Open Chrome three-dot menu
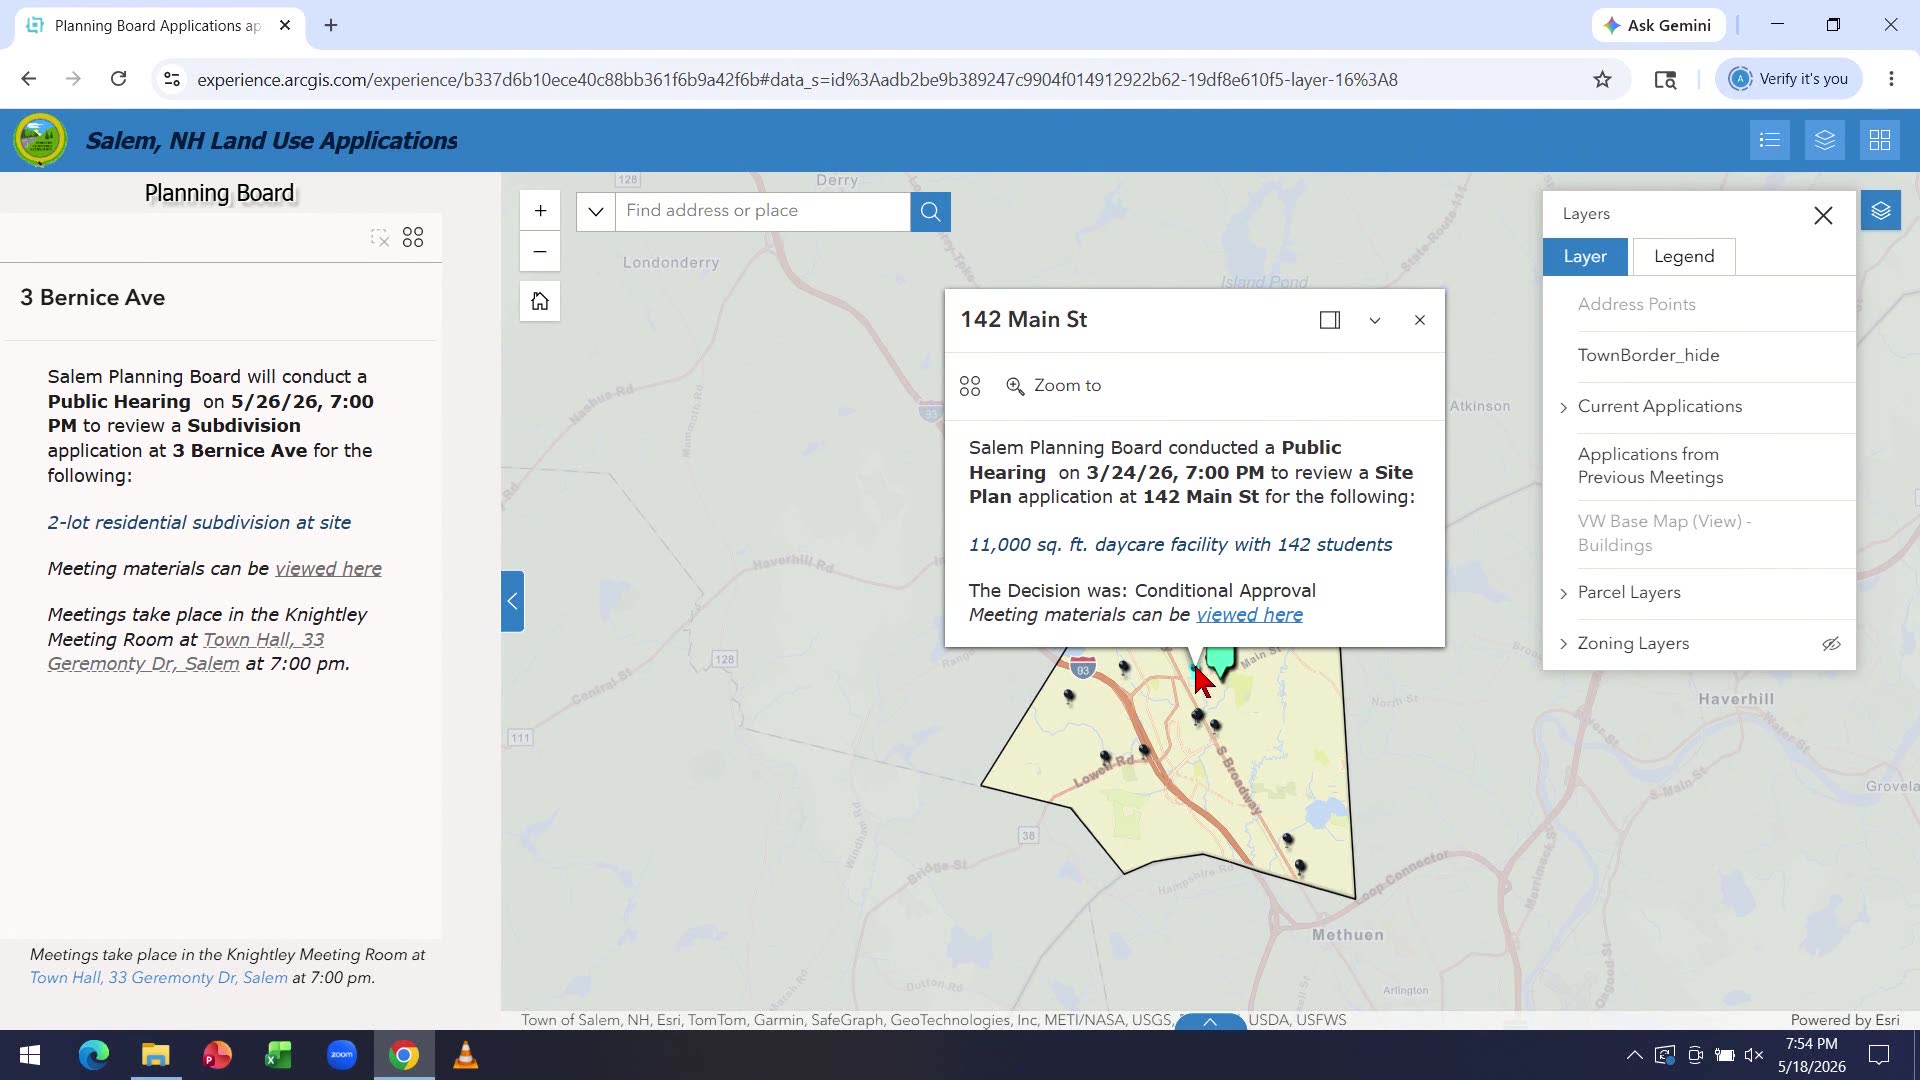Screen dimensions: 1920x1080 pyautogui.click(x=1891, y=79)
